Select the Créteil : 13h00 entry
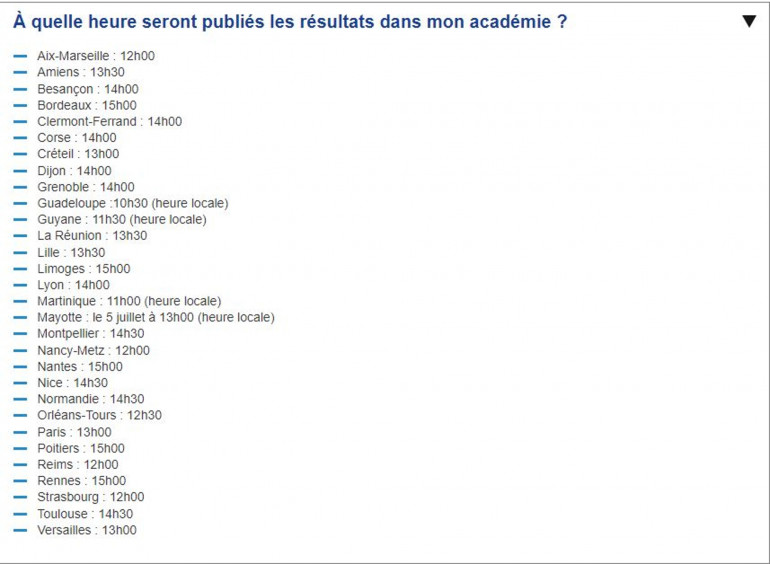Viewport: 770px width, 564px height. [x=78, y=154]
